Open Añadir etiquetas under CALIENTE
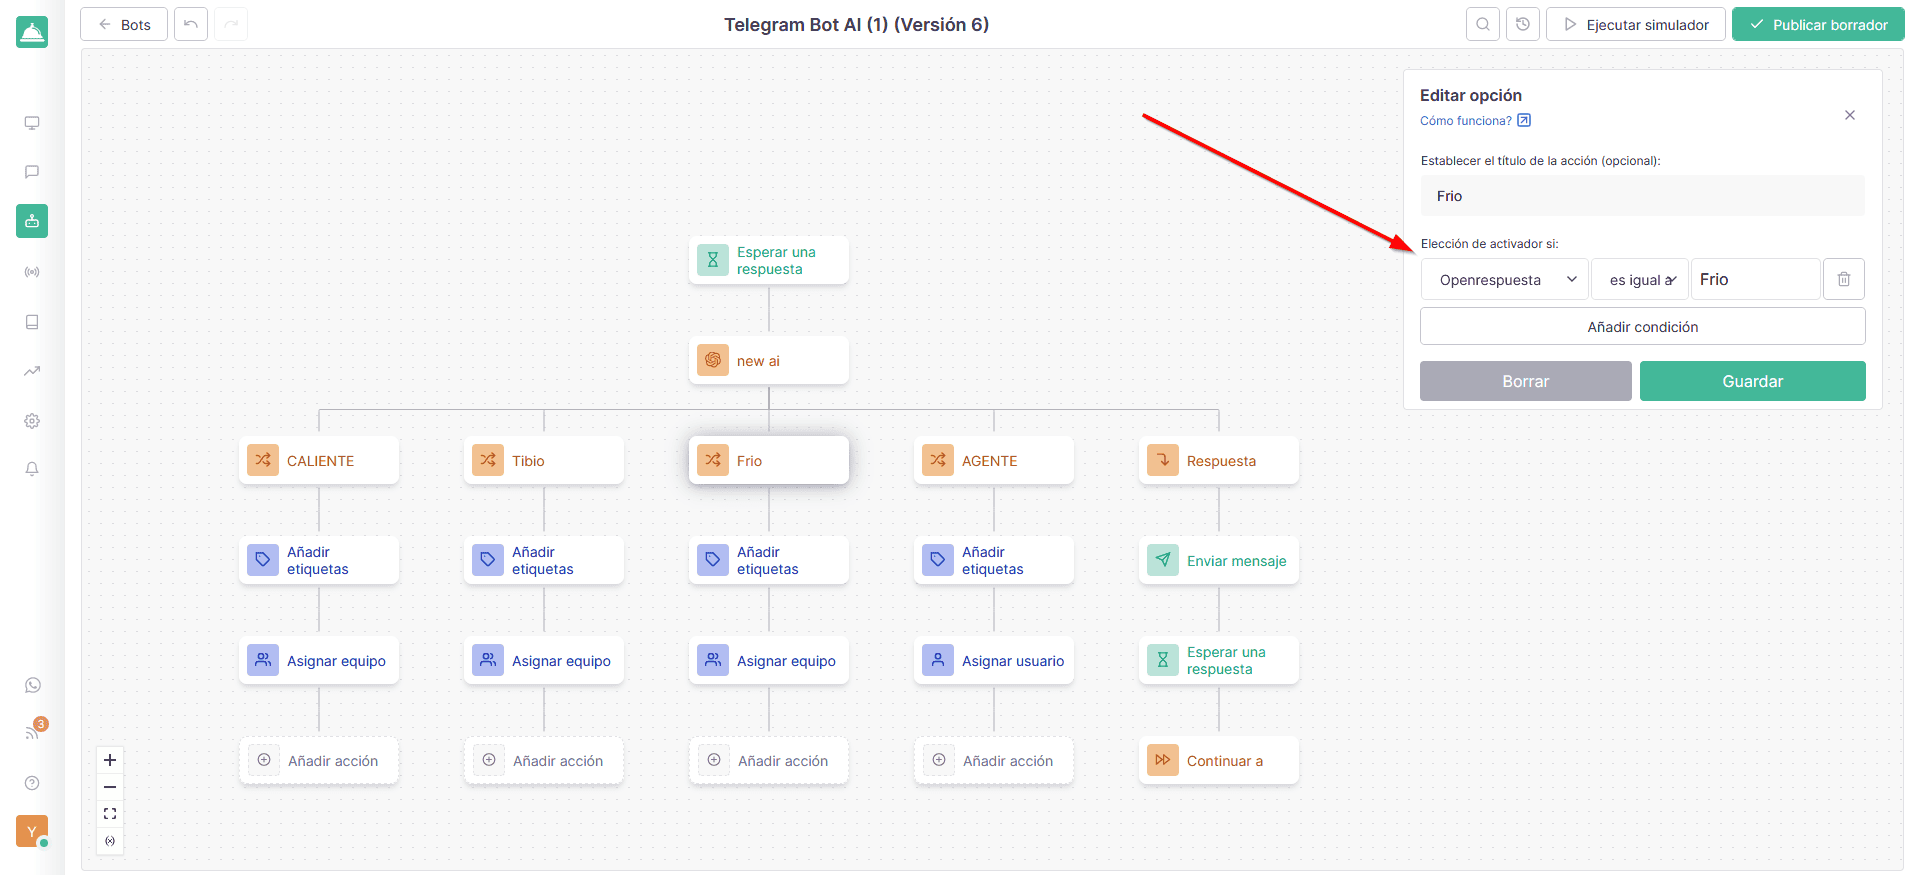 319,560
